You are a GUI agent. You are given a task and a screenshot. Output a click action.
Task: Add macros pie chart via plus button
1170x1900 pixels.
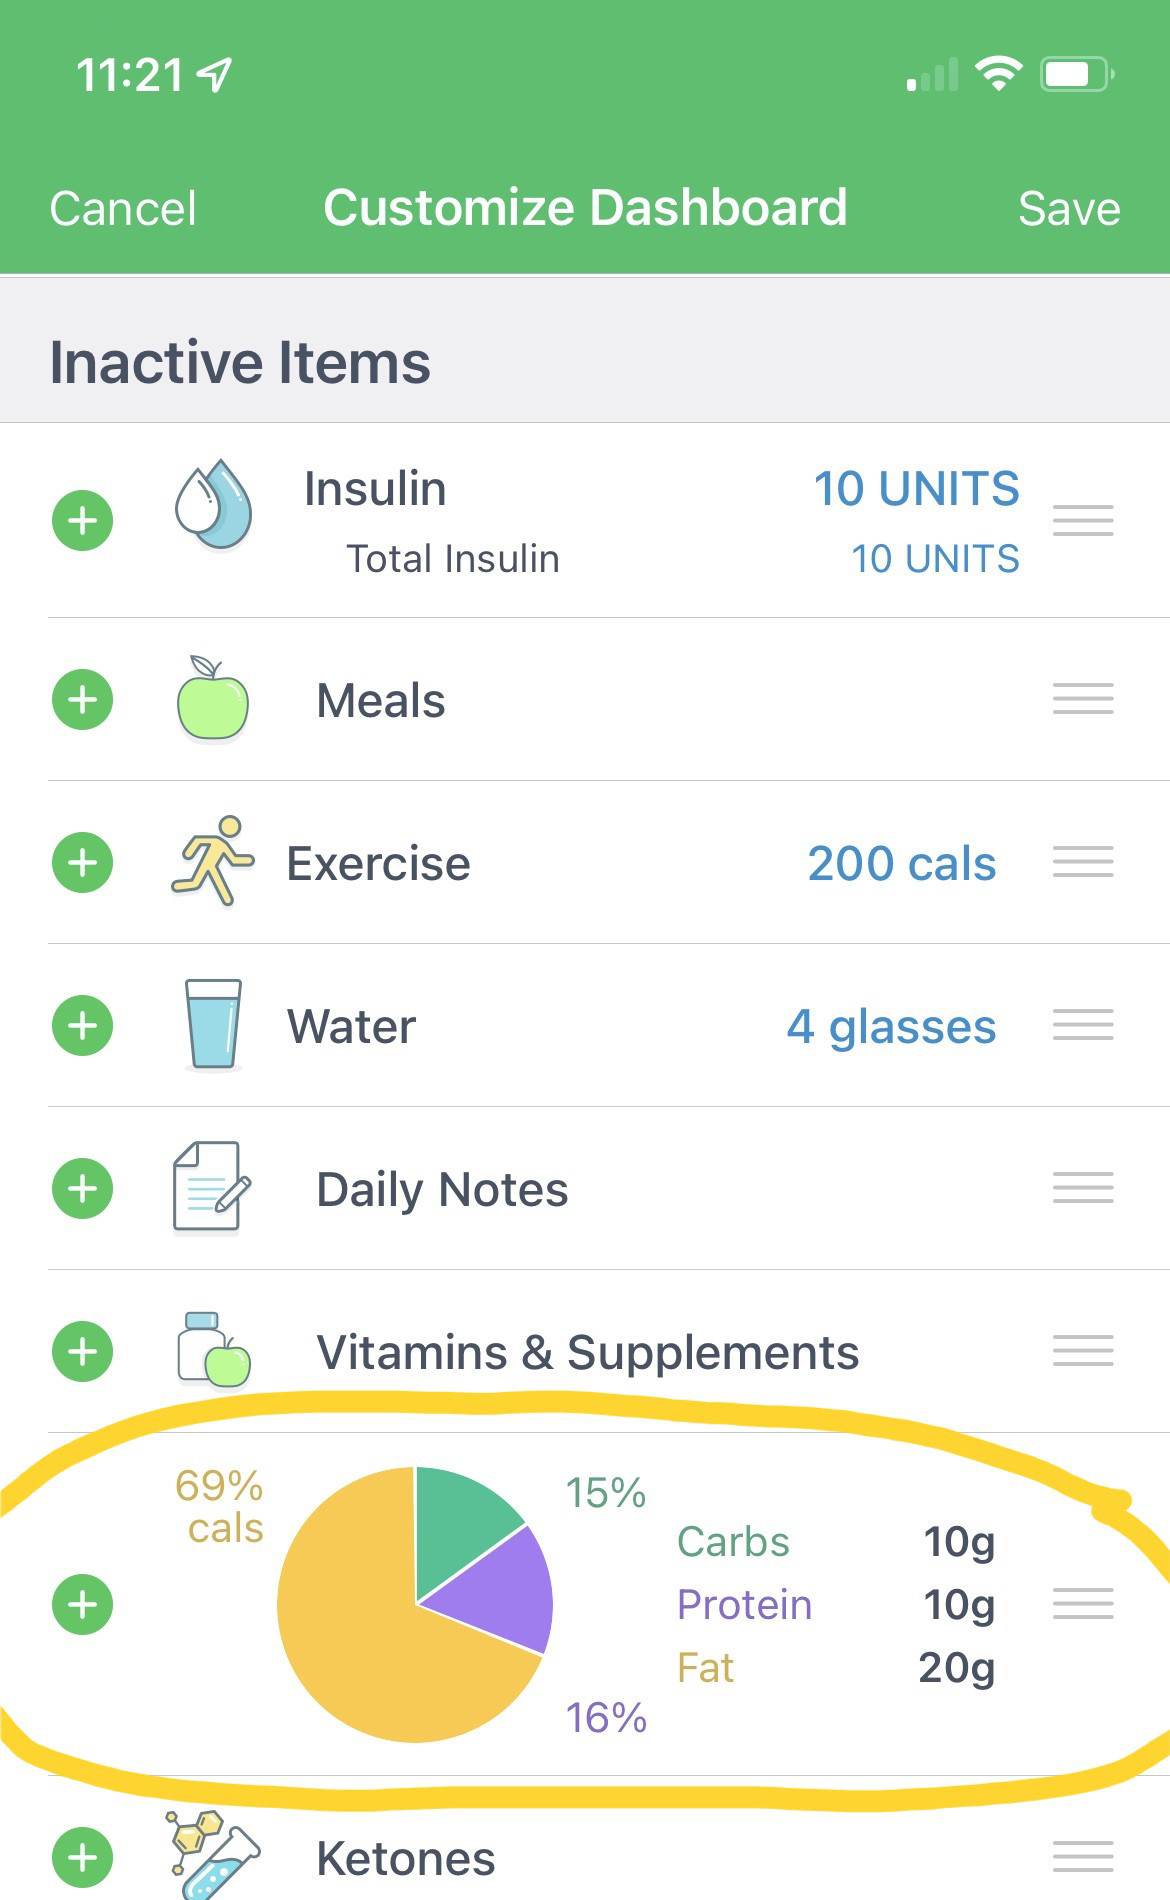tap(82, 1604)
